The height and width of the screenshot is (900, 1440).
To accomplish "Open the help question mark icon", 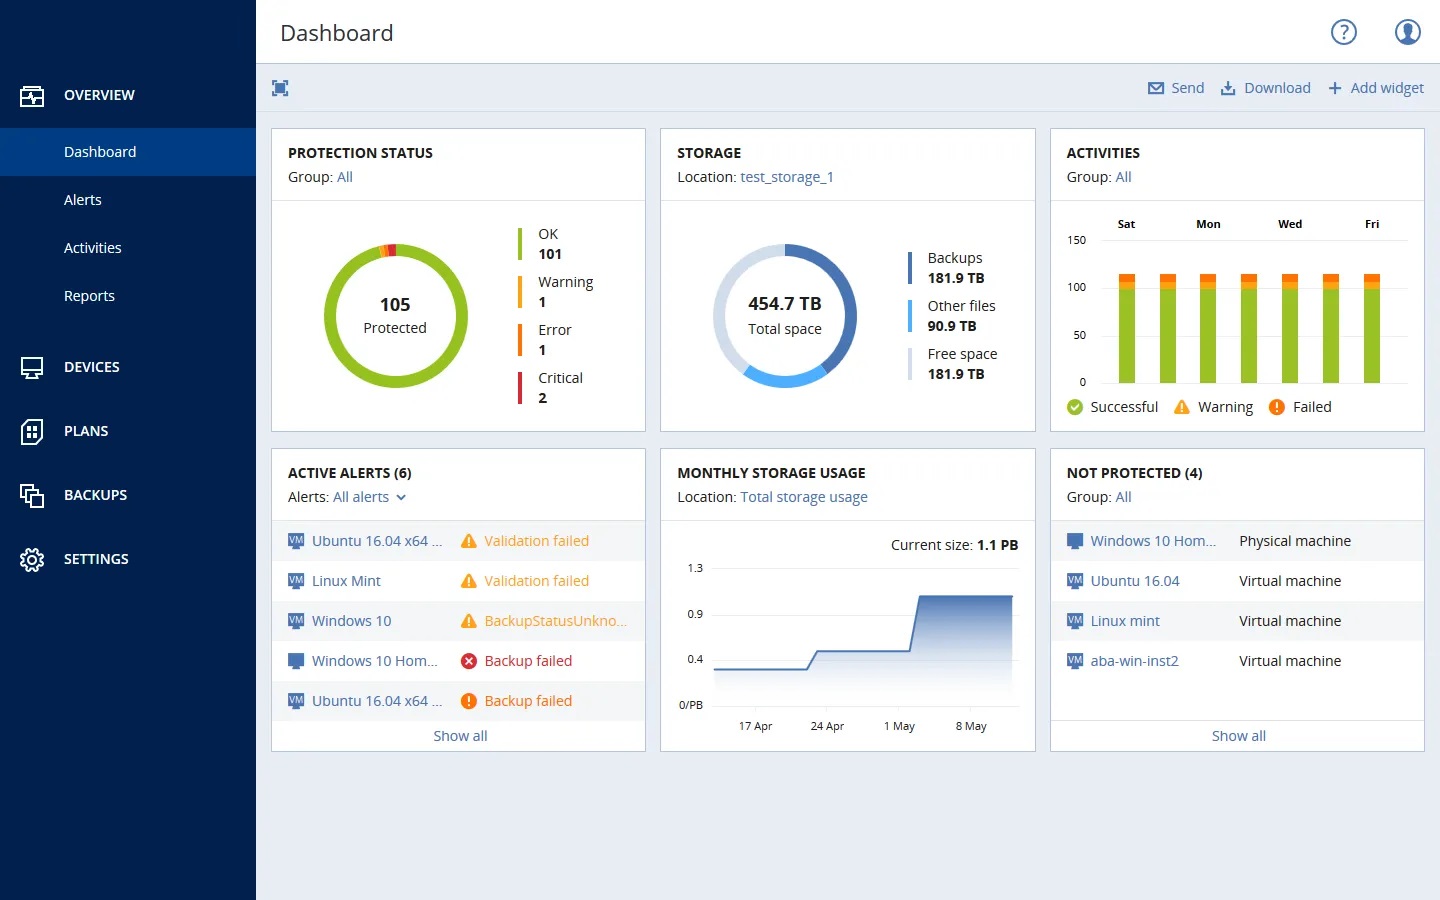I will [x=1343, y=32].
